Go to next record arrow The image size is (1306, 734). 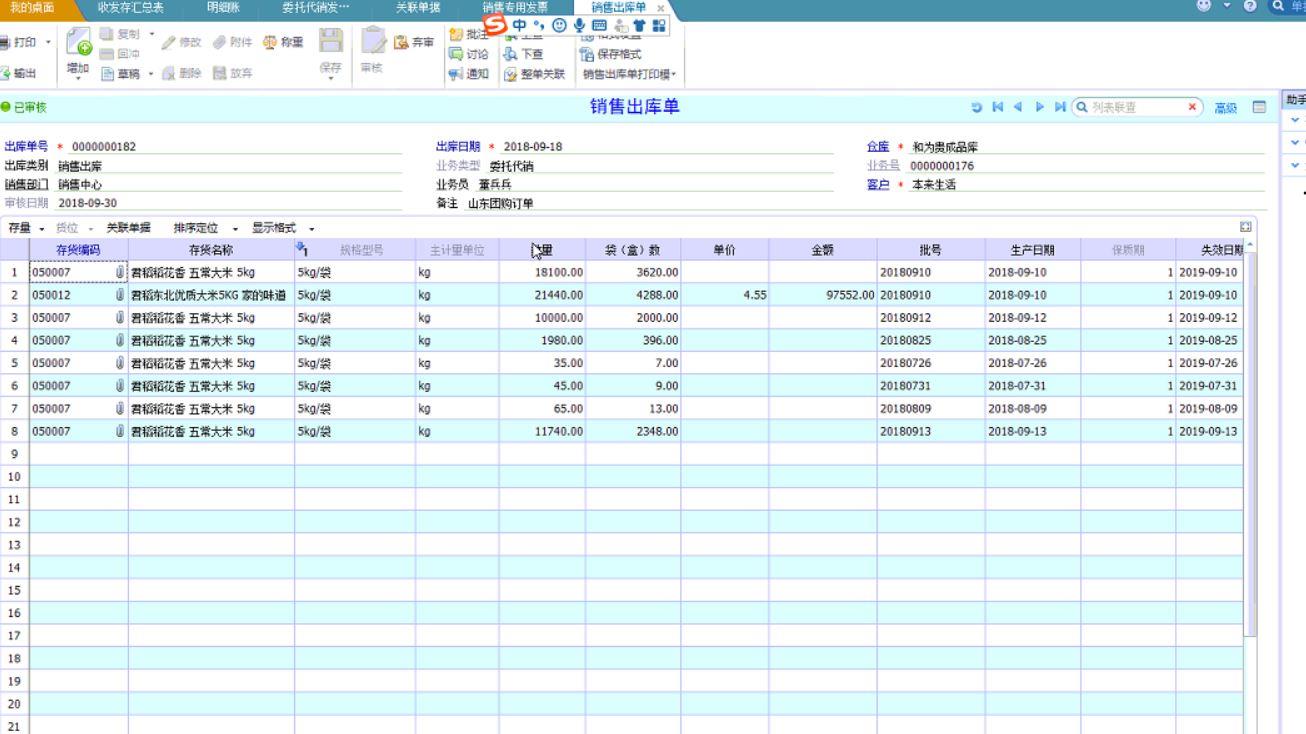click(x=1039, y=107)
